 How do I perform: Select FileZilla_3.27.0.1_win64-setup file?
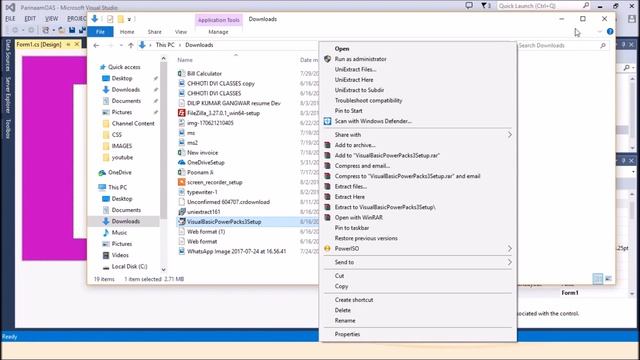click(x=223, y=113)
